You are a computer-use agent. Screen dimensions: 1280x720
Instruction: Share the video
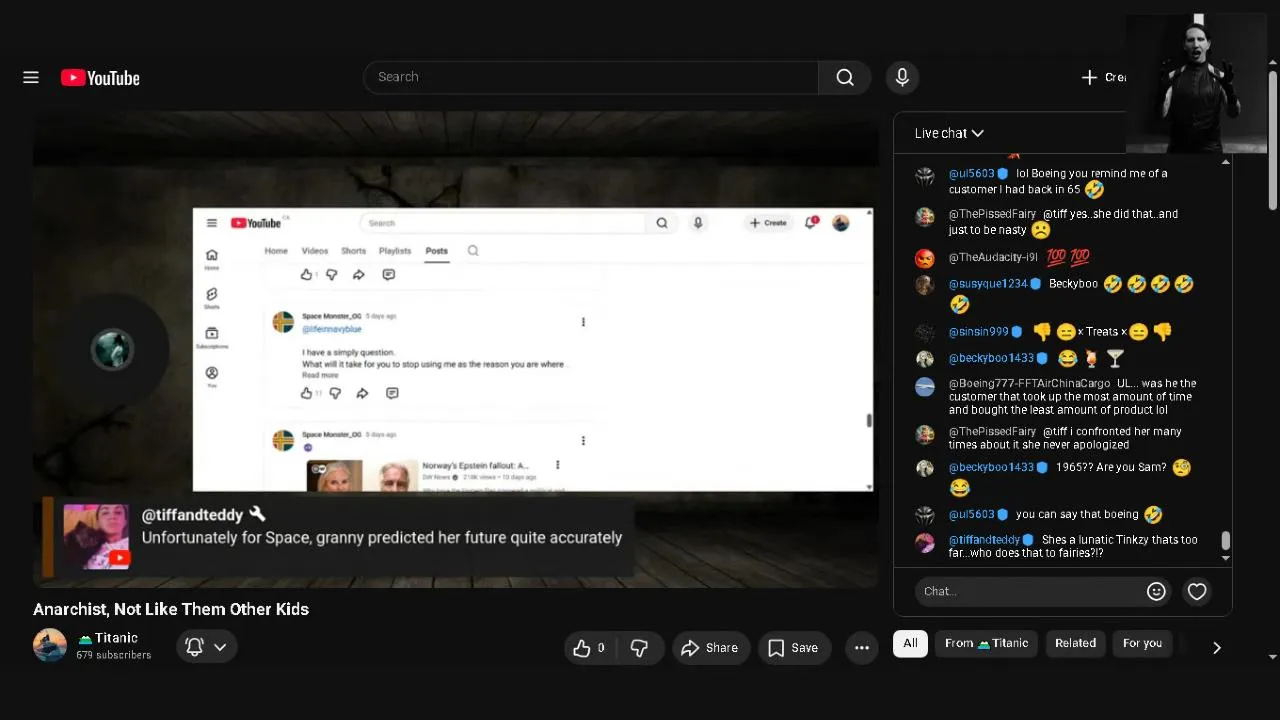709,648
